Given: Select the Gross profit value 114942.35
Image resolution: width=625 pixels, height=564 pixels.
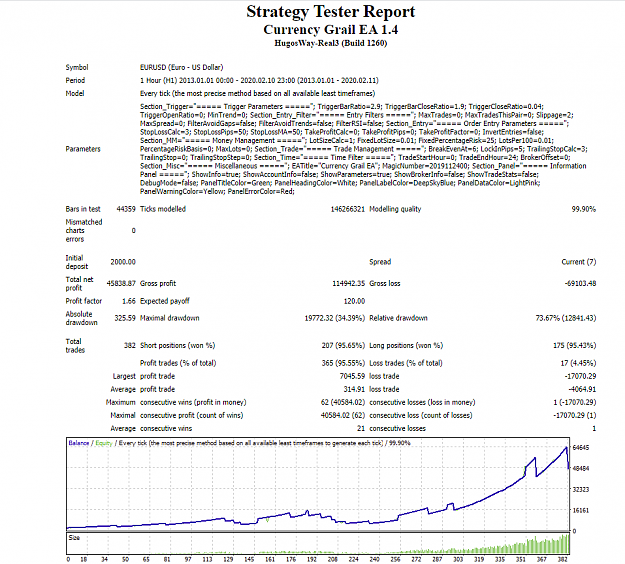Looking at the screenshot, I should [348, 283].
